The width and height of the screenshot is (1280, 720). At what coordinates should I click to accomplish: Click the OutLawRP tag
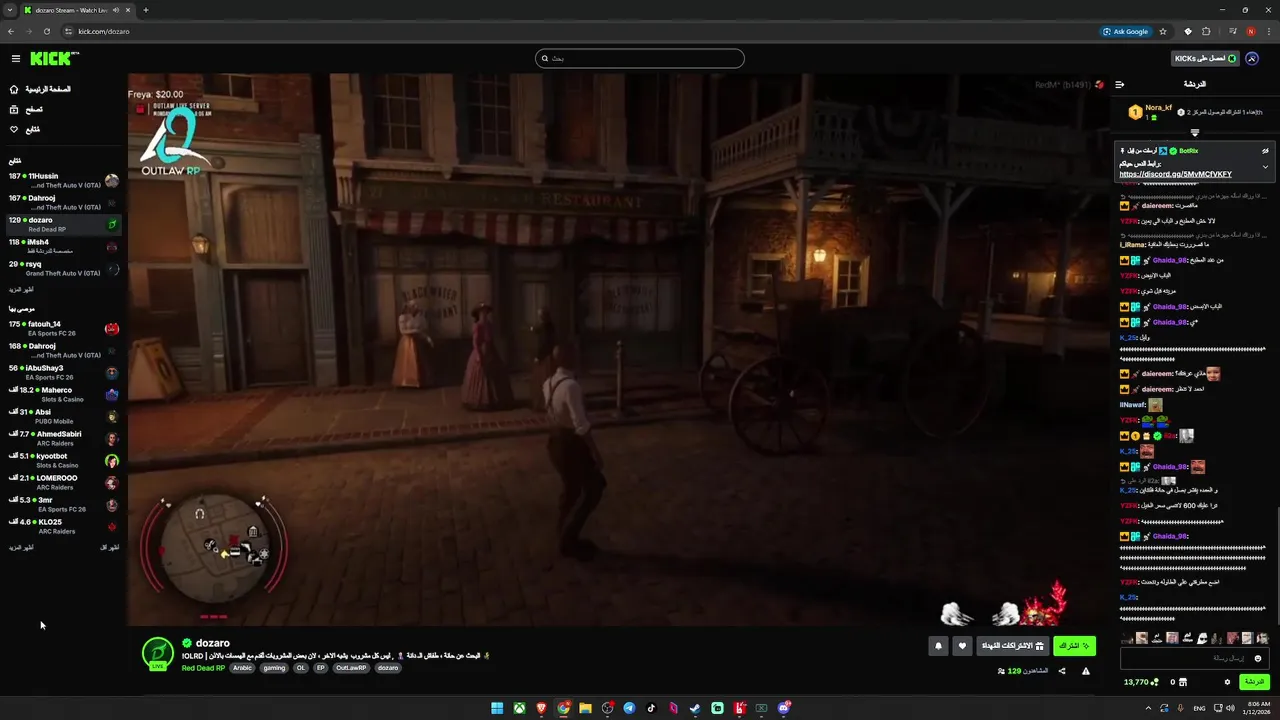[351, 668]
